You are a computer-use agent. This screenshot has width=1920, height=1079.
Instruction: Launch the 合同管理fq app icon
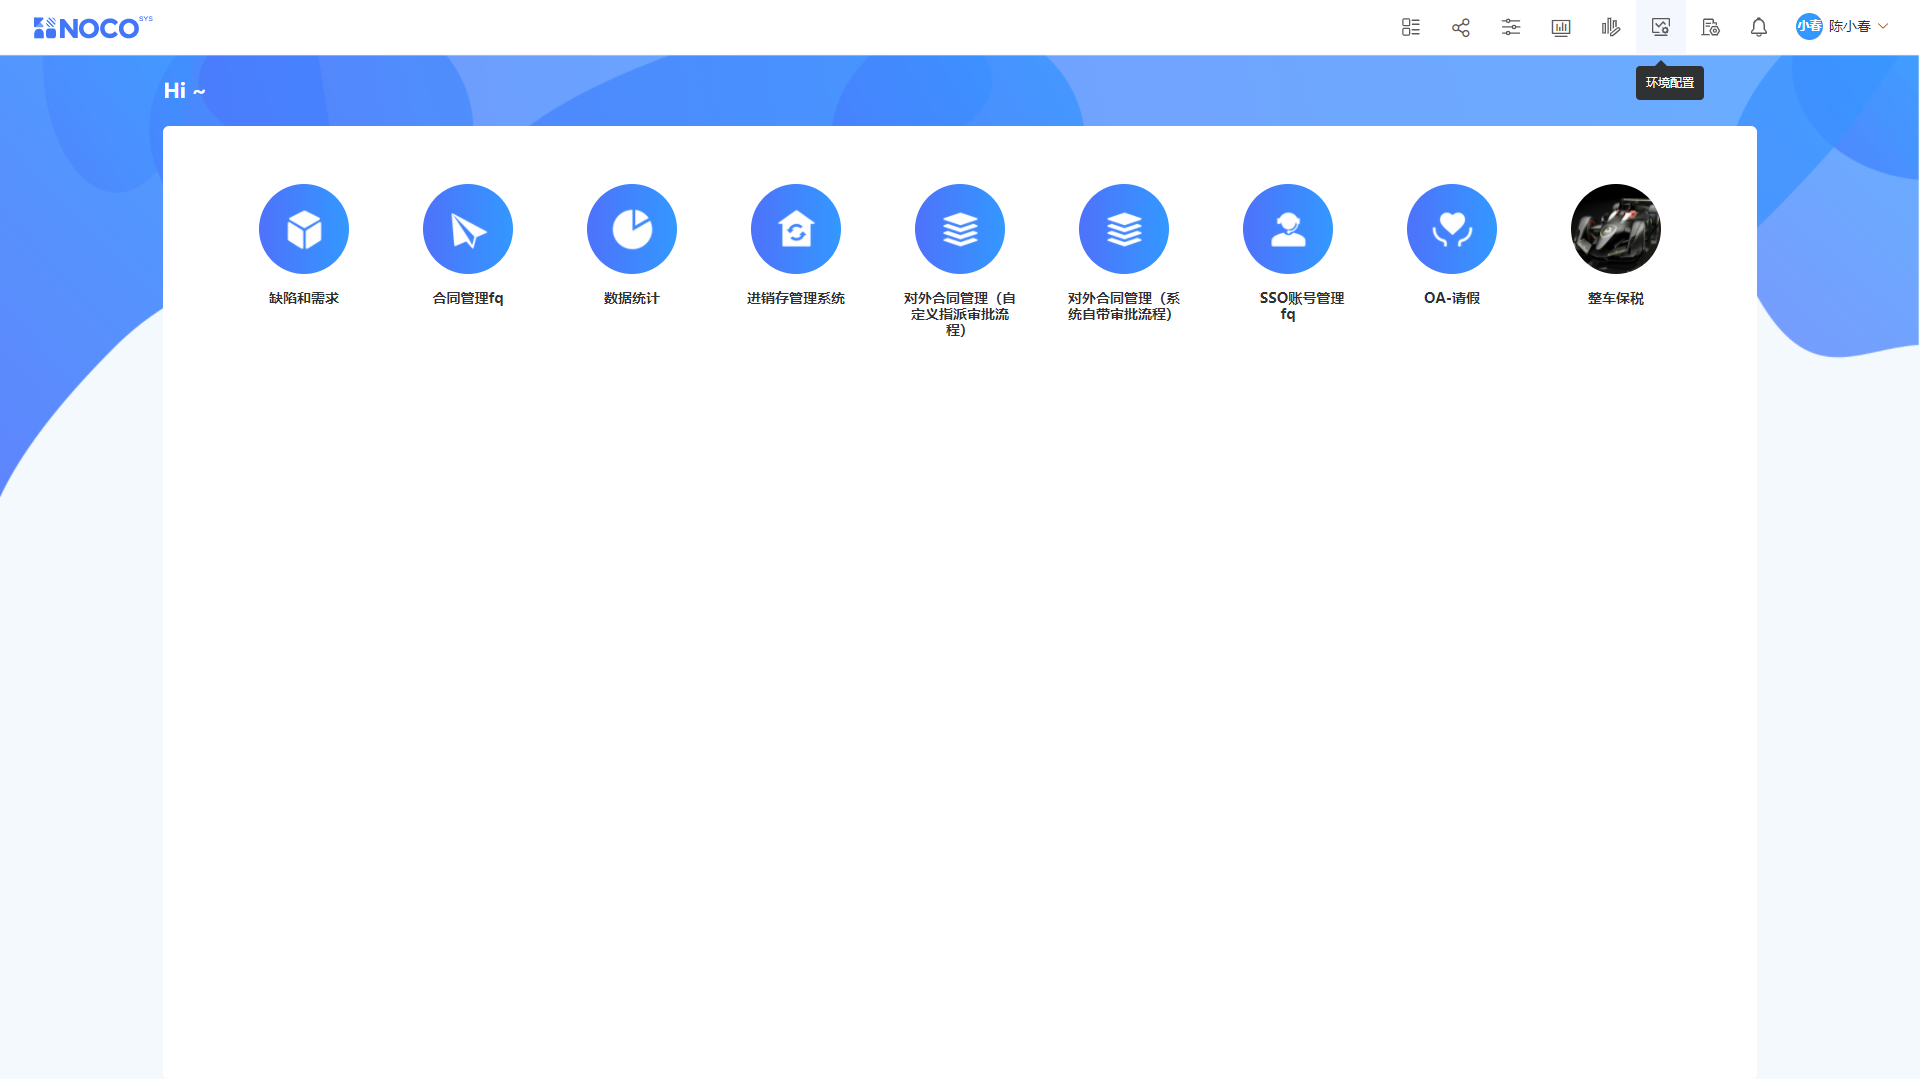pyautogui.click(x=468, y=229)
